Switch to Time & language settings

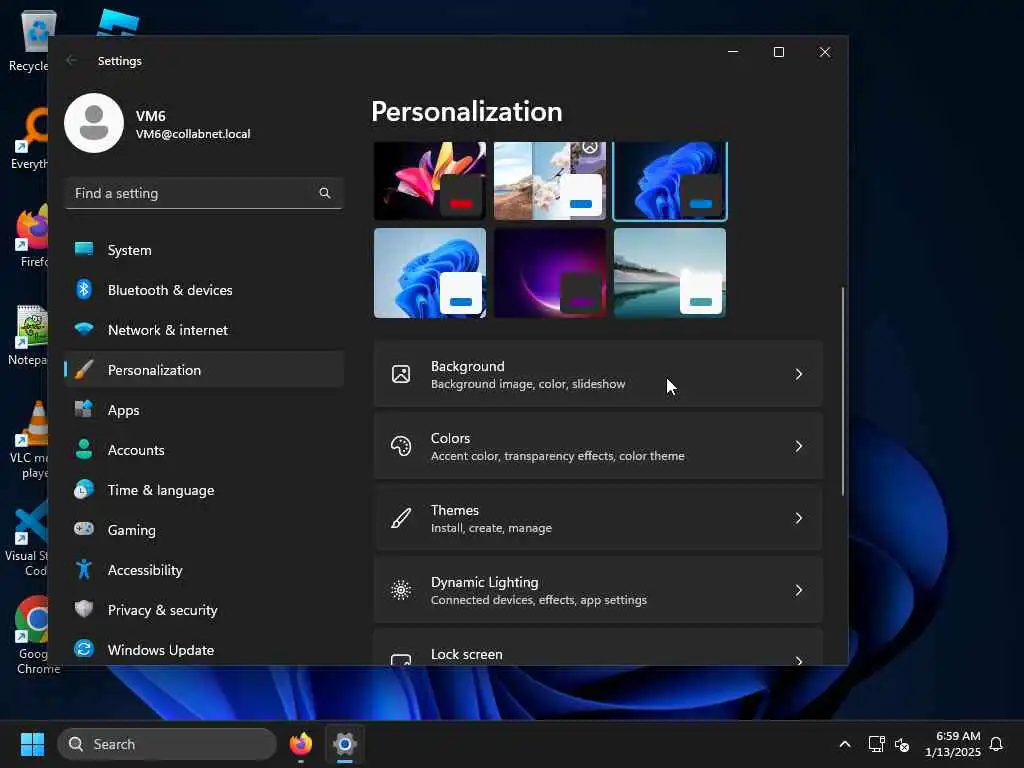(x=204, y=489)
